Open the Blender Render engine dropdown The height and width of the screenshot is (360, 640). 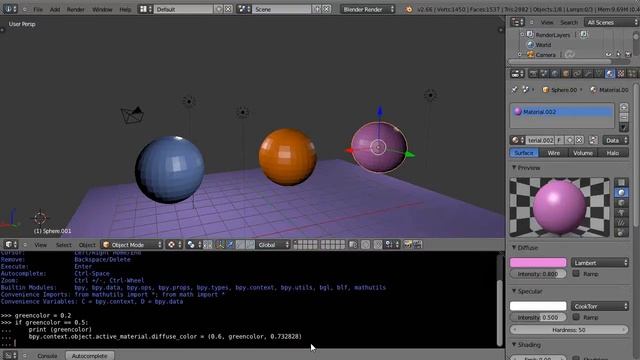tap(368, 9)
